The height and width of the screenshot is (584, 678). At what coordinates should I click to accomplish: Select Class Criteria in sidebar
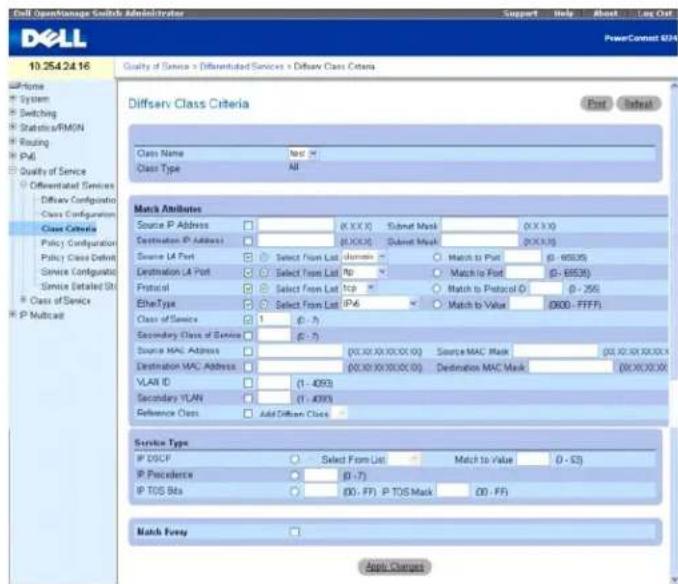[x=69, y=228]
